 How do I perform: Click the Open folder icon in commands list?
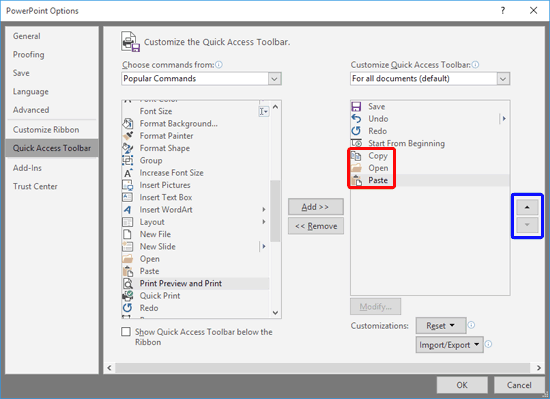(127, 259)
